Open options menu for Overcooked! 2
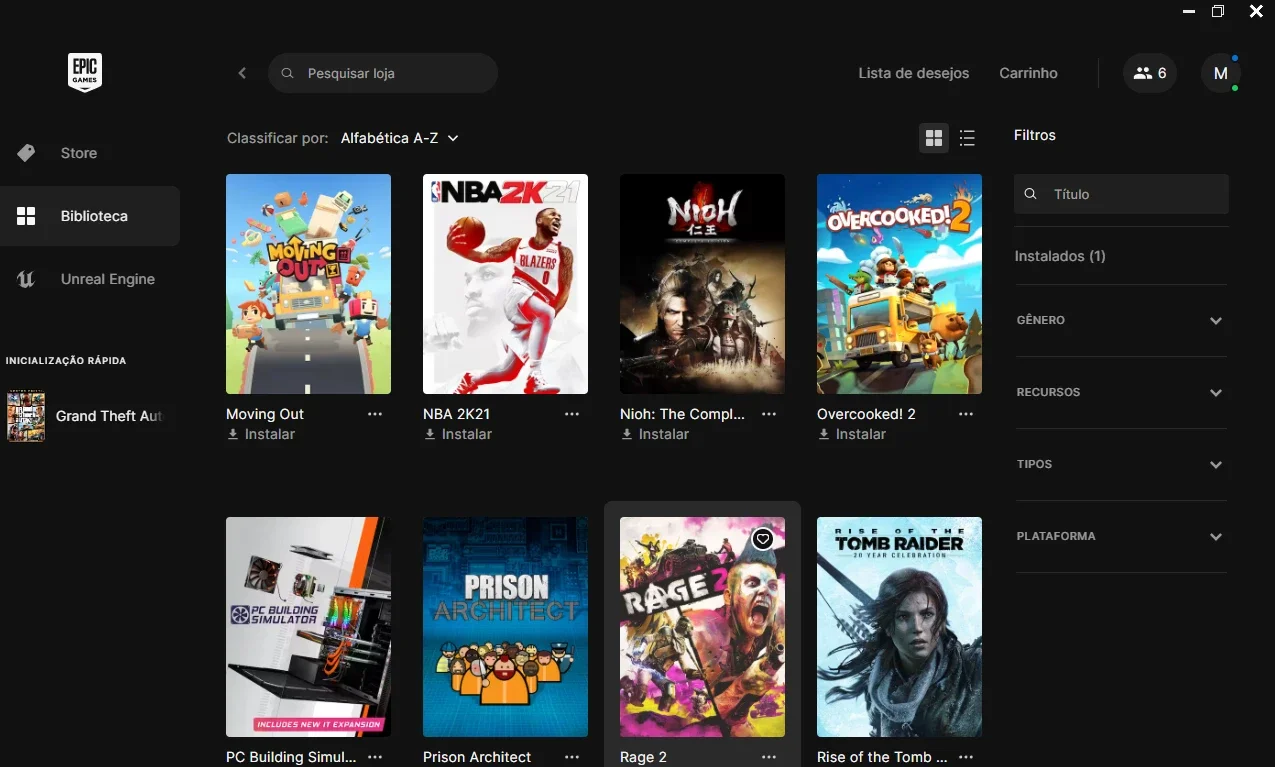The width and height of the screenshot is (1275, 767). click(966, 414)
